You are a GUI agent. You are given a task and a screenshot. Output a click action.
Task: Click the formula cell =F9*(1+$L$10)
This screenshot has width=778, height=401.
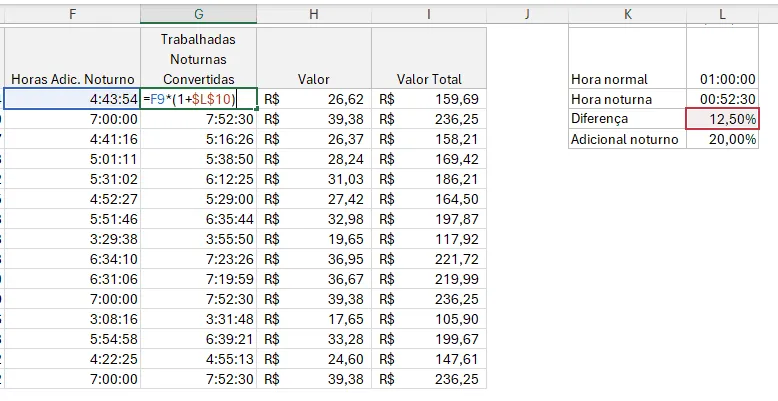(198, 99)
